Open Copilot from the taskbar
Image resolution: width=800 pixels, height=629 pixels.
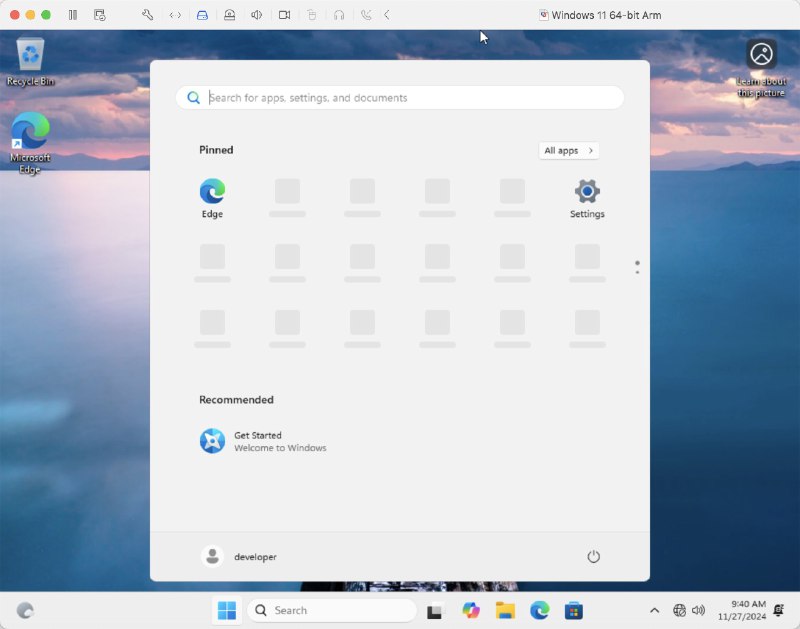(470, 610)
